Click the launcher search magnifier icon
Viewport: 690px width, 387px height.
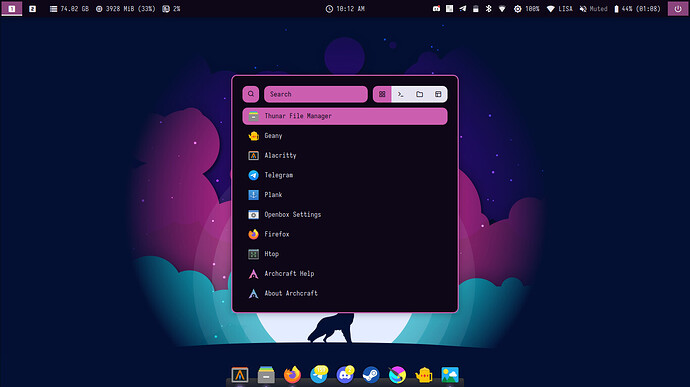point(251,94)
